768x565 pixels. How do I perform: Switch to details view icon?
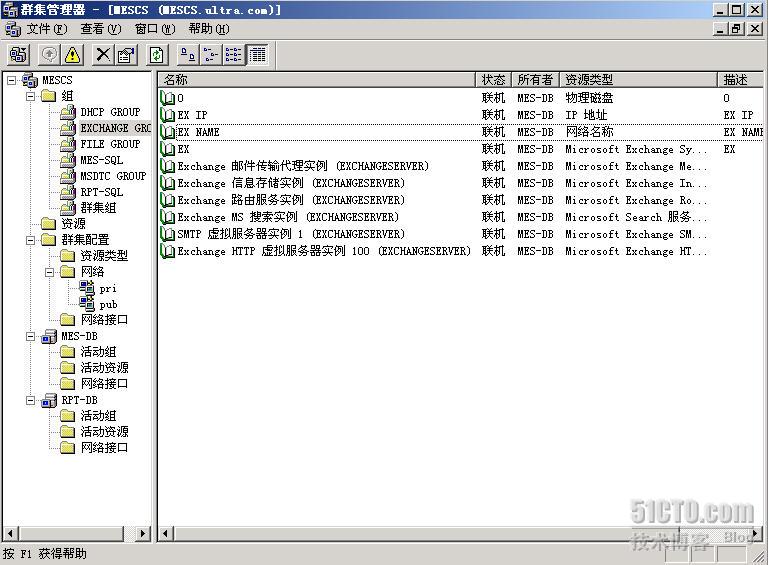[x=257, y=54]
